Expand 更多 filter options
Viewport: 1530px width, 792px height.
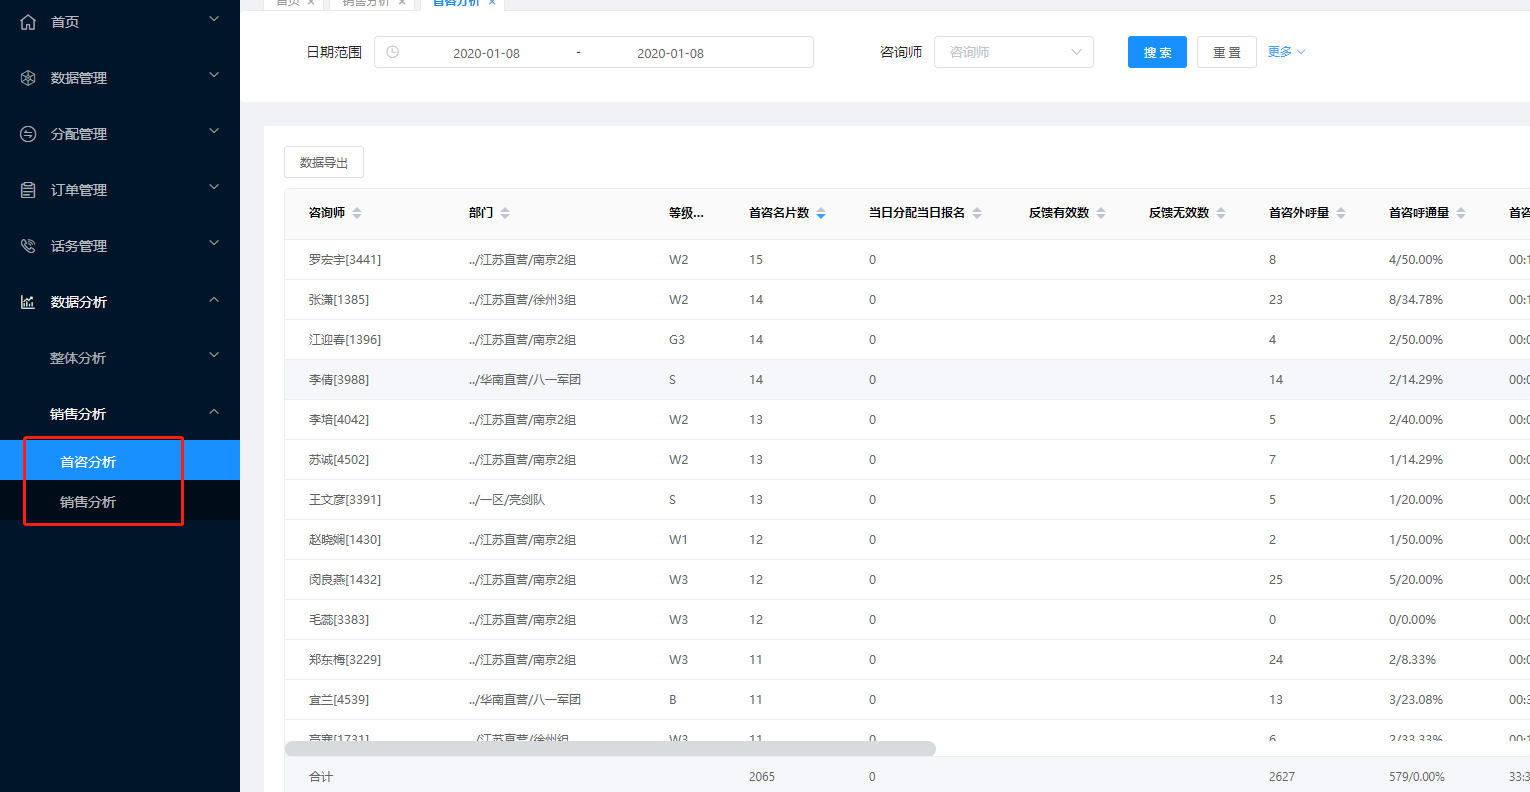1286,52
